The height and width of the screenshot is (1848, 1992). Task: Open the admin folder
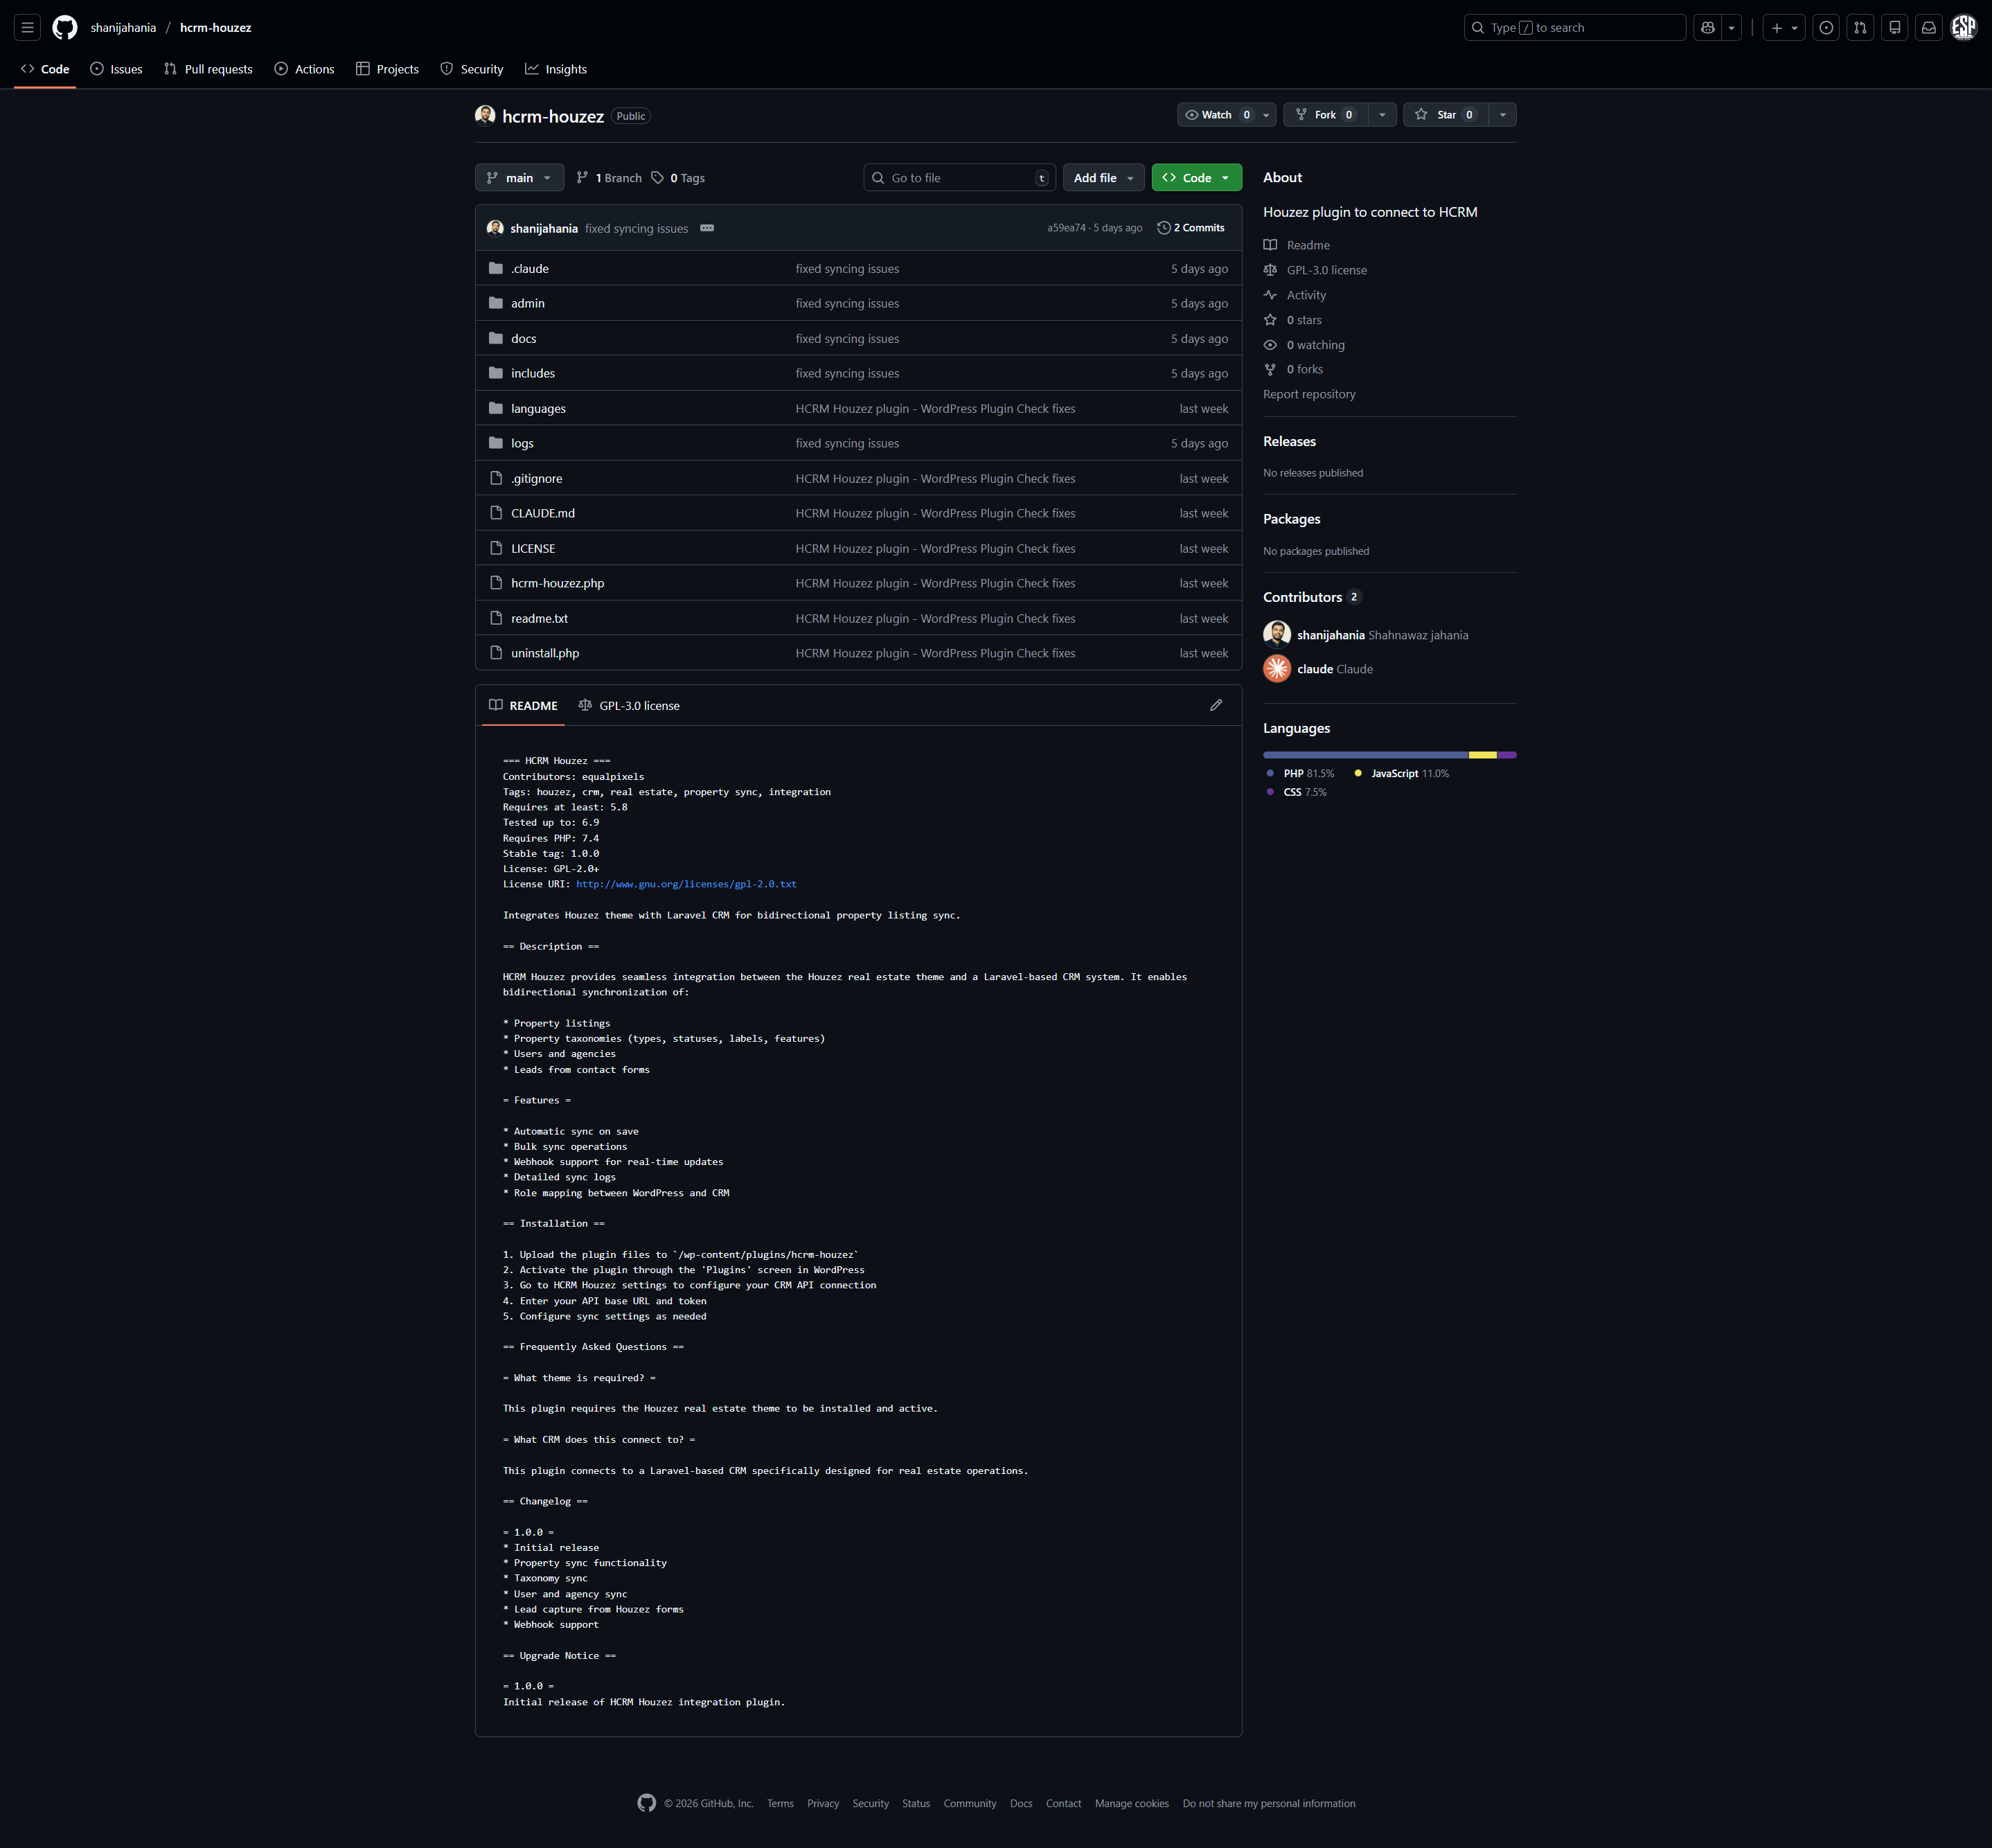[528, 304]
